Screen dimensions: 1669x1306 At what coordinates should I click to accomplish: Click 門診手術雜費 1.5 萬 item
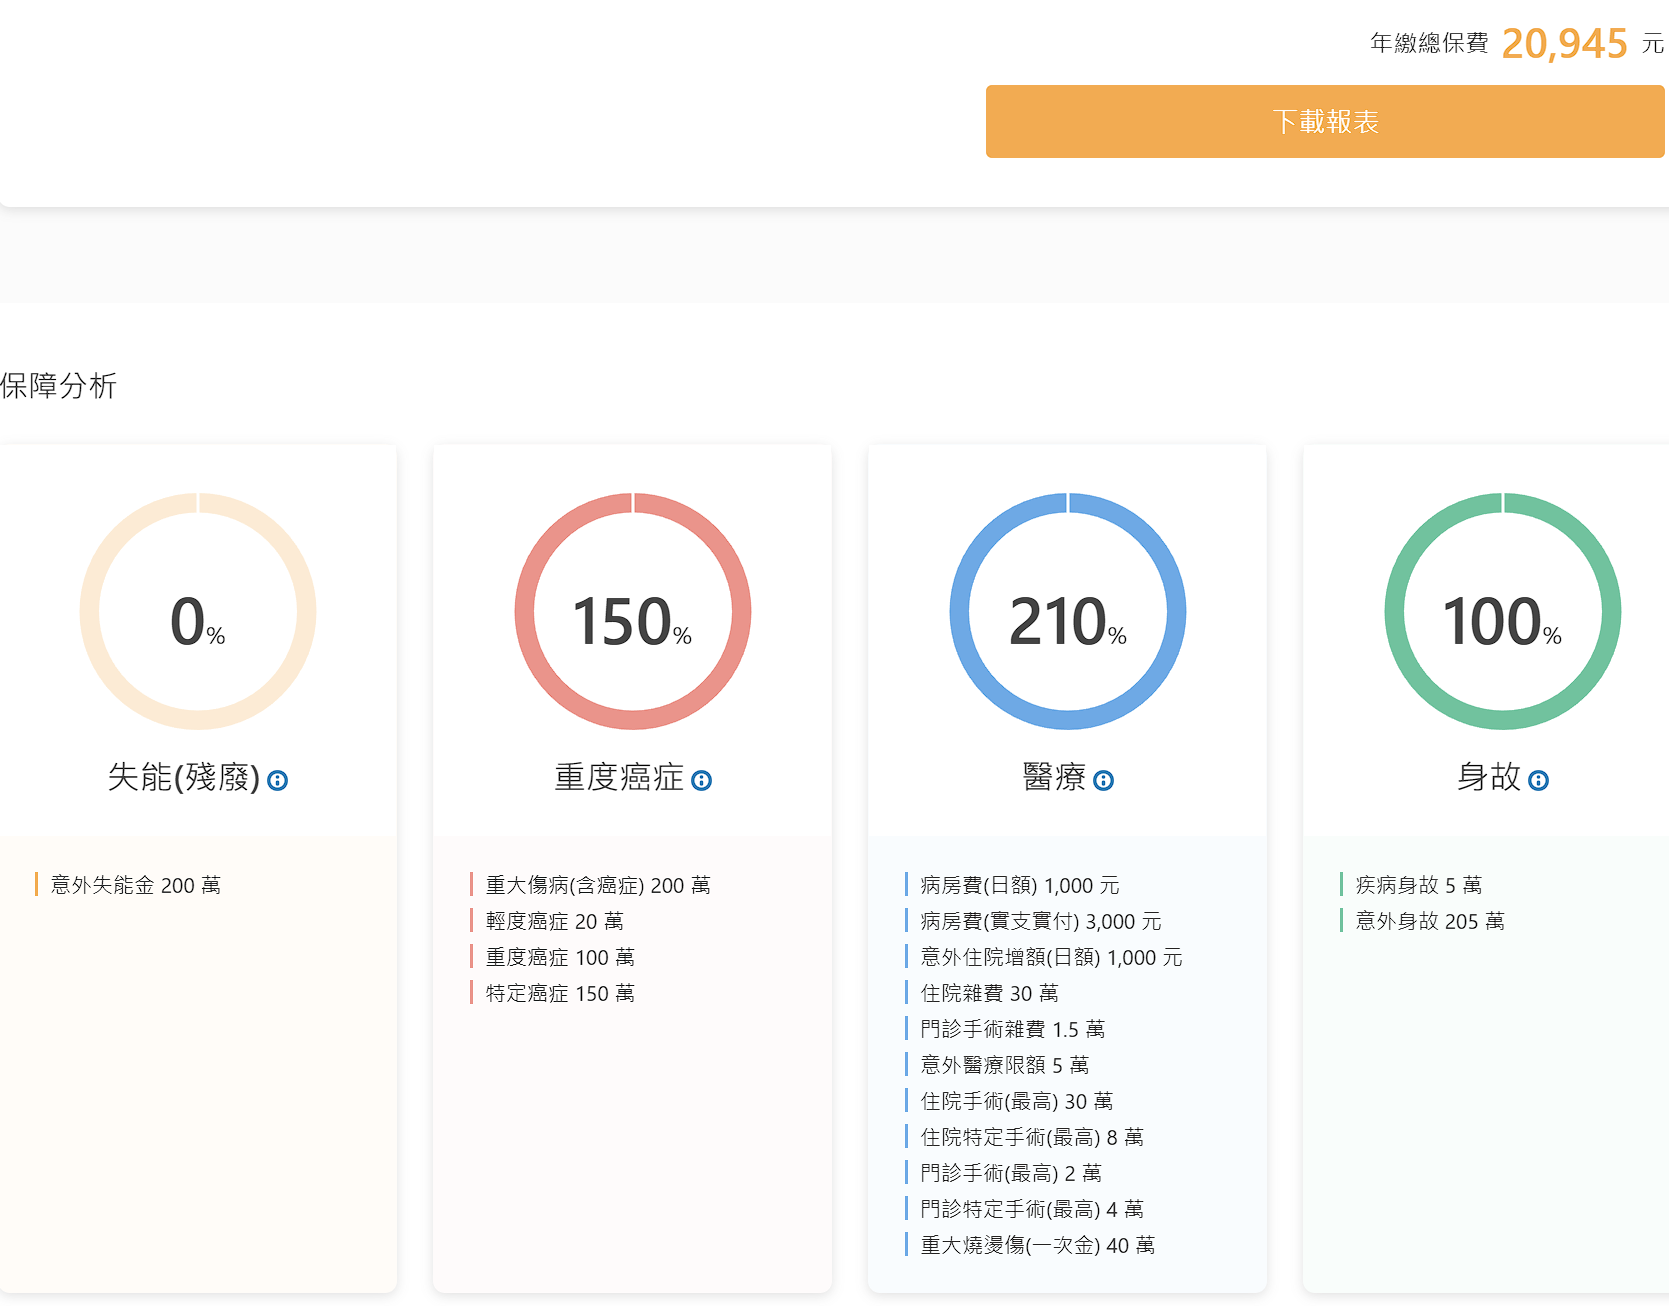pos(1013,1029)
